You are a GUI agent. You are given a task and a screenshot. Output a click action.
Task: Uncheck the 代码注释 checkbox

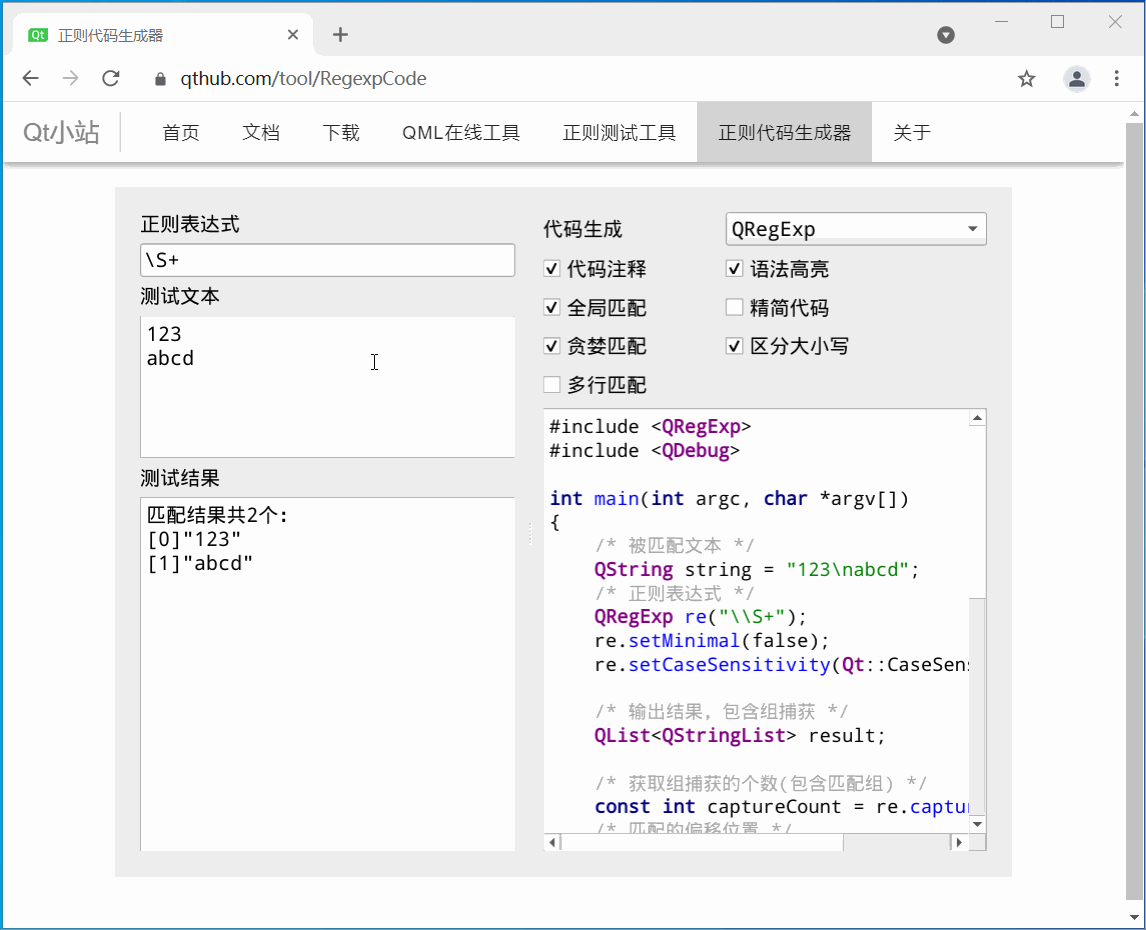[552, 269]
